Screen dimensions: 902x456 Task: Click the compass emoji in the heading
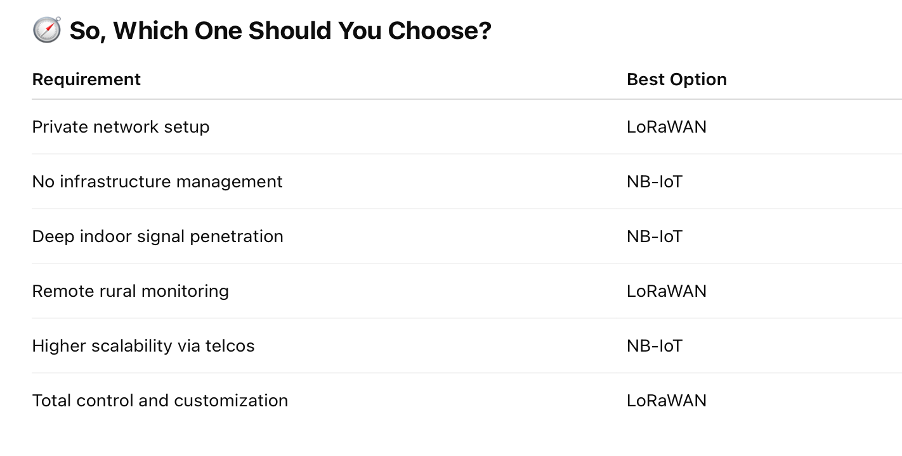click(46, 31)
